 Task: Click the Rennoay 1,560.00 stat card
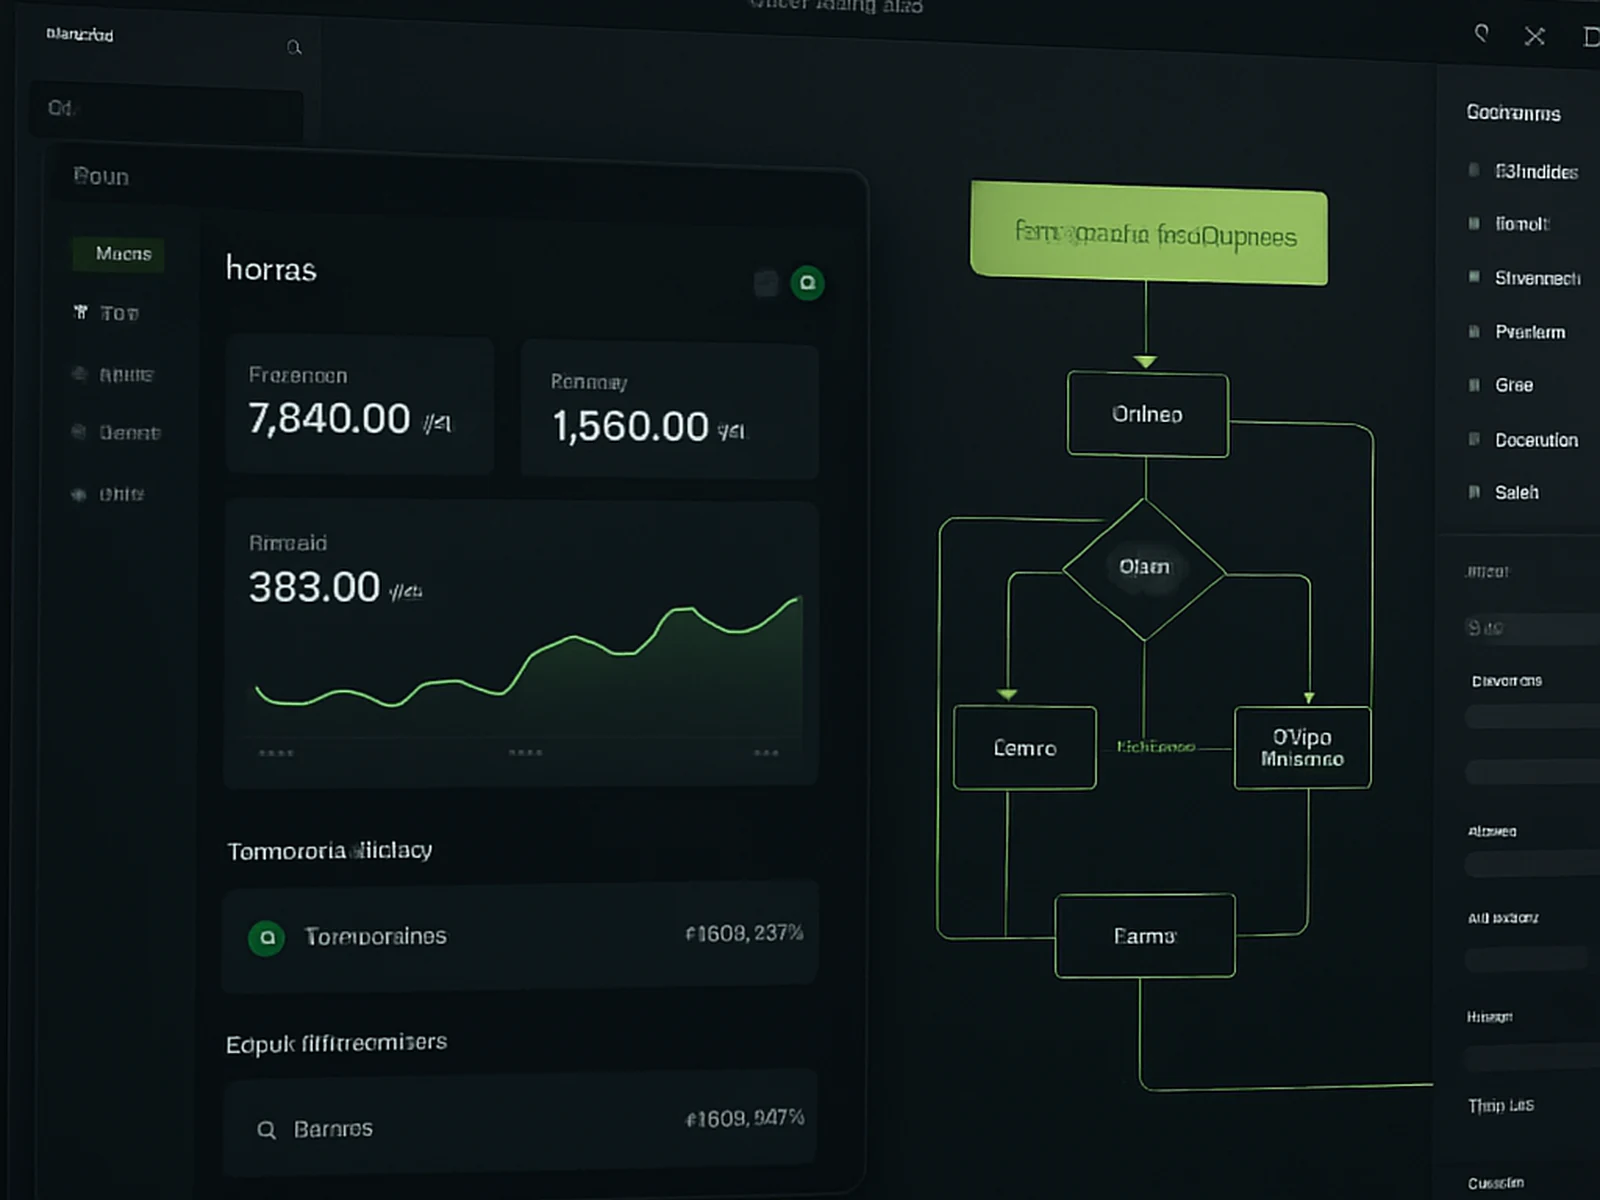pos(670,410)
